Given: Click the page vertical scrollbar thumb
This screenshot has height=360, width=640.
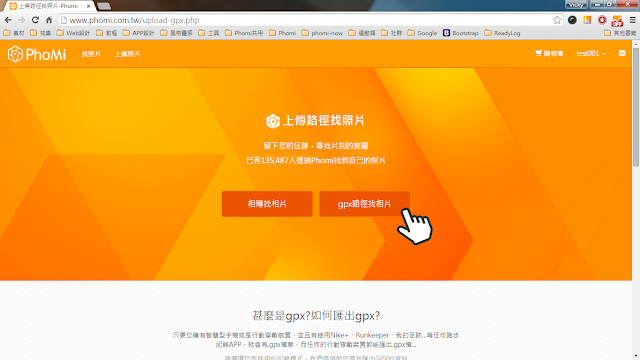Looking at the screenshot, I should pyautogui.click(x=636, y=107).
